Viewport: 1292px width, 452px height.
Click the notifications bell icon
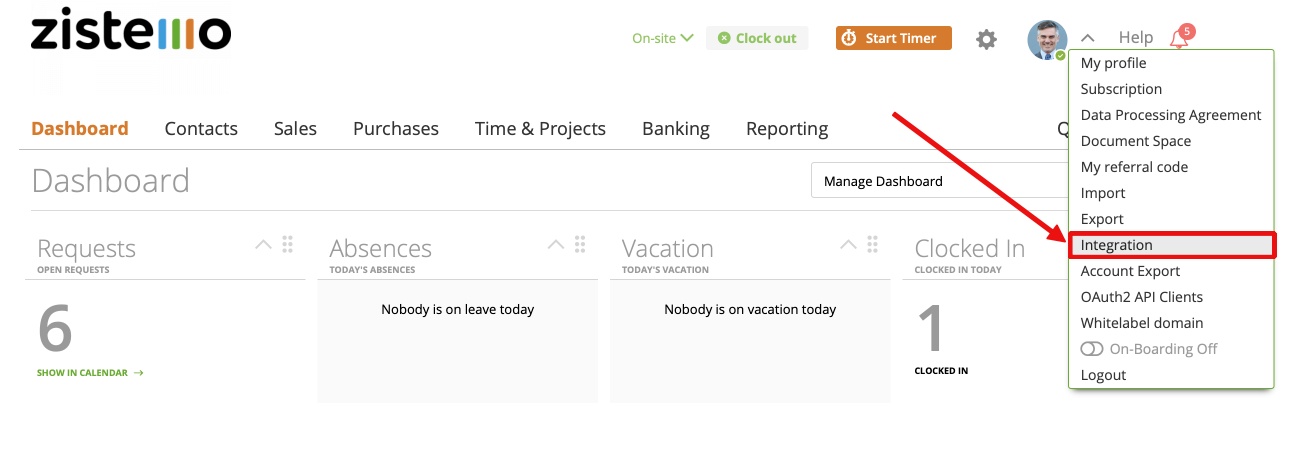pyautogui.click(x=1179, y=39)
